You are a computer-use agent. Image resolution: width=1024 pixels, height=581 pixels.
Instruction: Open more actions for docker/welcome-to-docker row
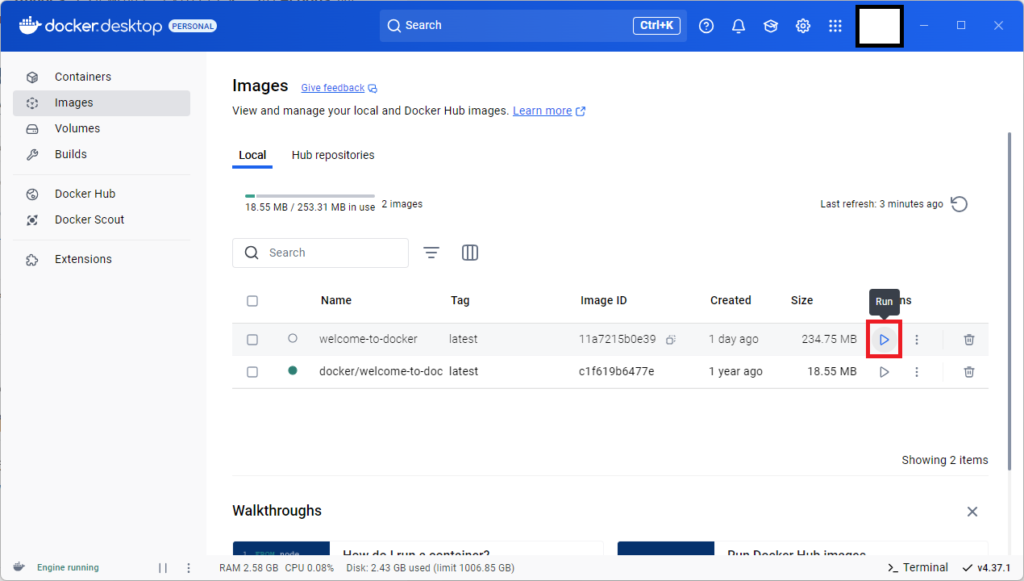coord(916,371)
